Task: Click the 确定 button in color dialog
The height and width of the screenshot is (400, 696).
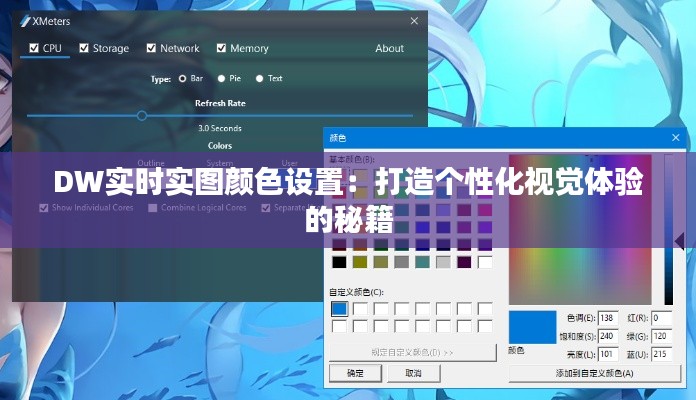Action: coord(355,373)
